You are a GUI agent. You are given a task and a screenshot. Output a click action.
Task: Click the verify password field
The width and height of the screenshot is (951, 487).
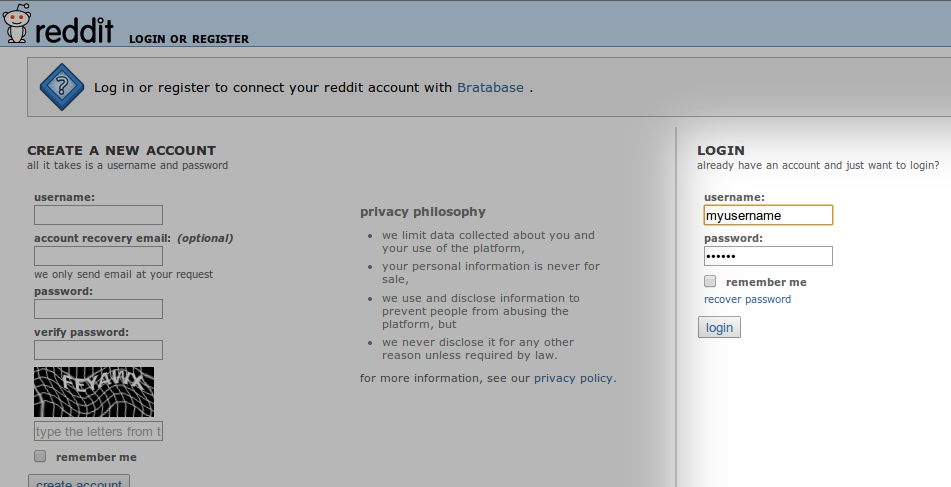(x=98, y=350)
